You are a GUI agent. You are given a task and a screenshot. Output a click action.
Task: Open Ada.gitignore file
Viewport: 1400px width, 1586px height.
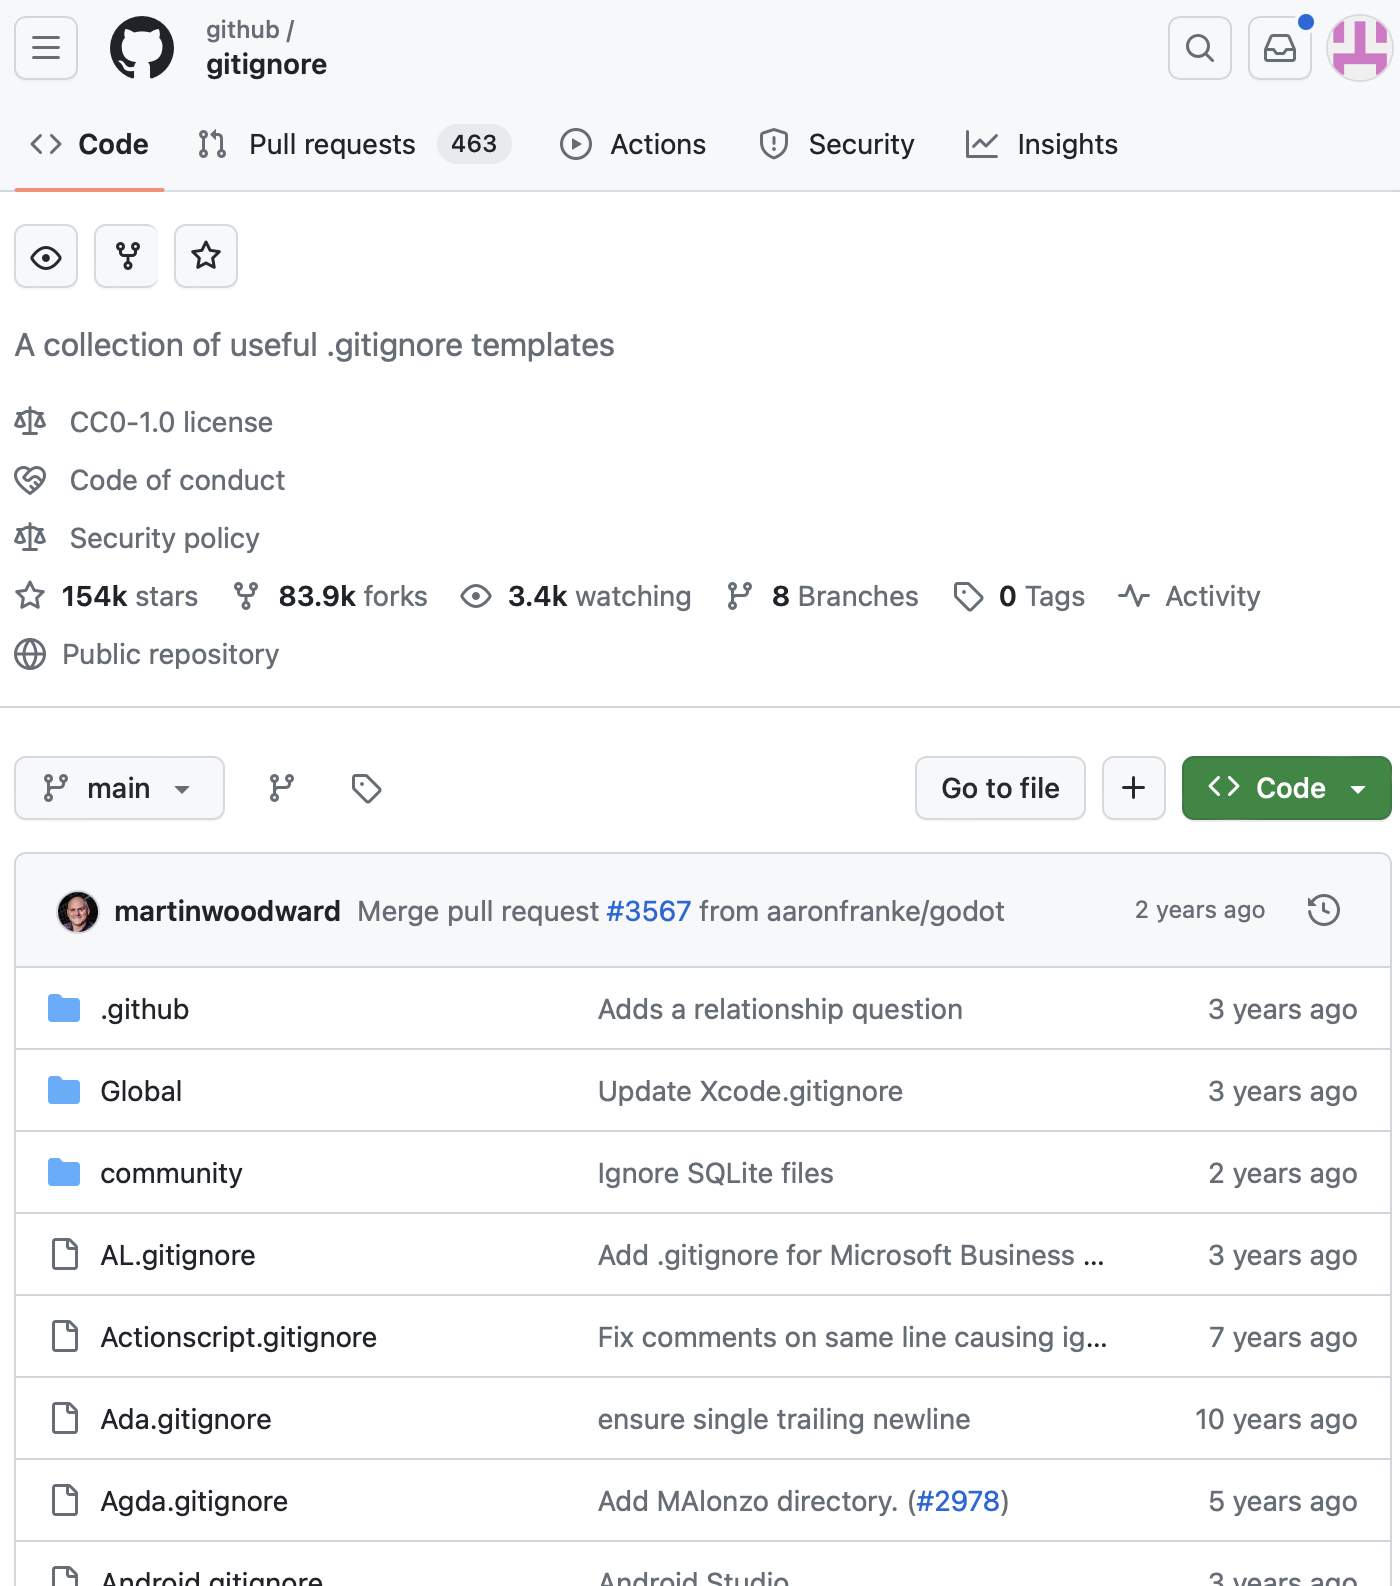(x=186, y=1419)
